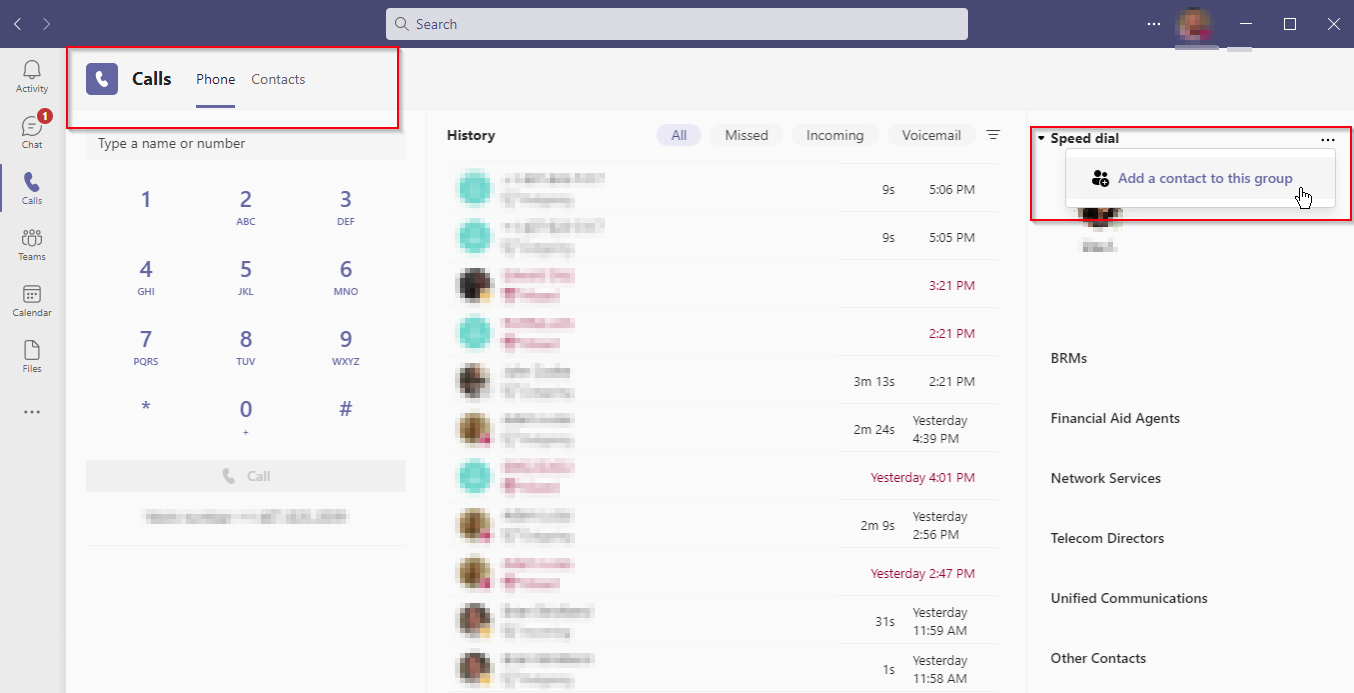
Task: Click the purple Calls phone icon
Action: [102, 79]
